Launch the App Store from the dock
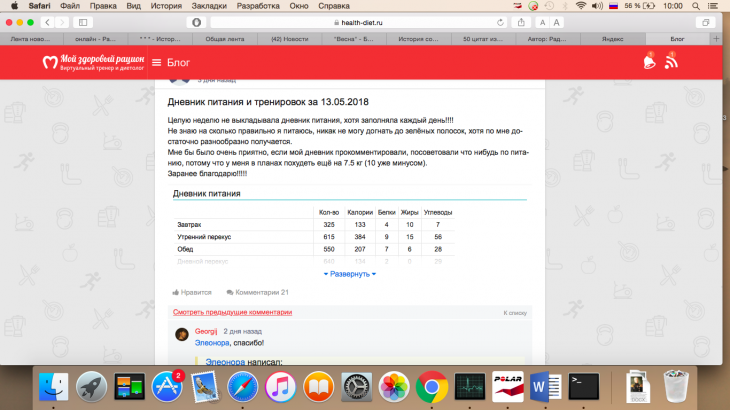 tap(166, 386)
